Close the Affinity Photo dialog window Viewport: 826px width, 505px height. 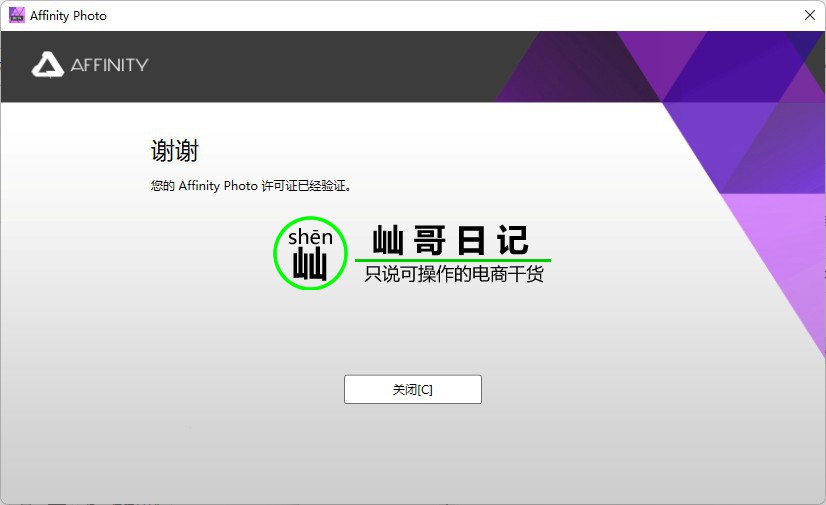click(810, 15)
